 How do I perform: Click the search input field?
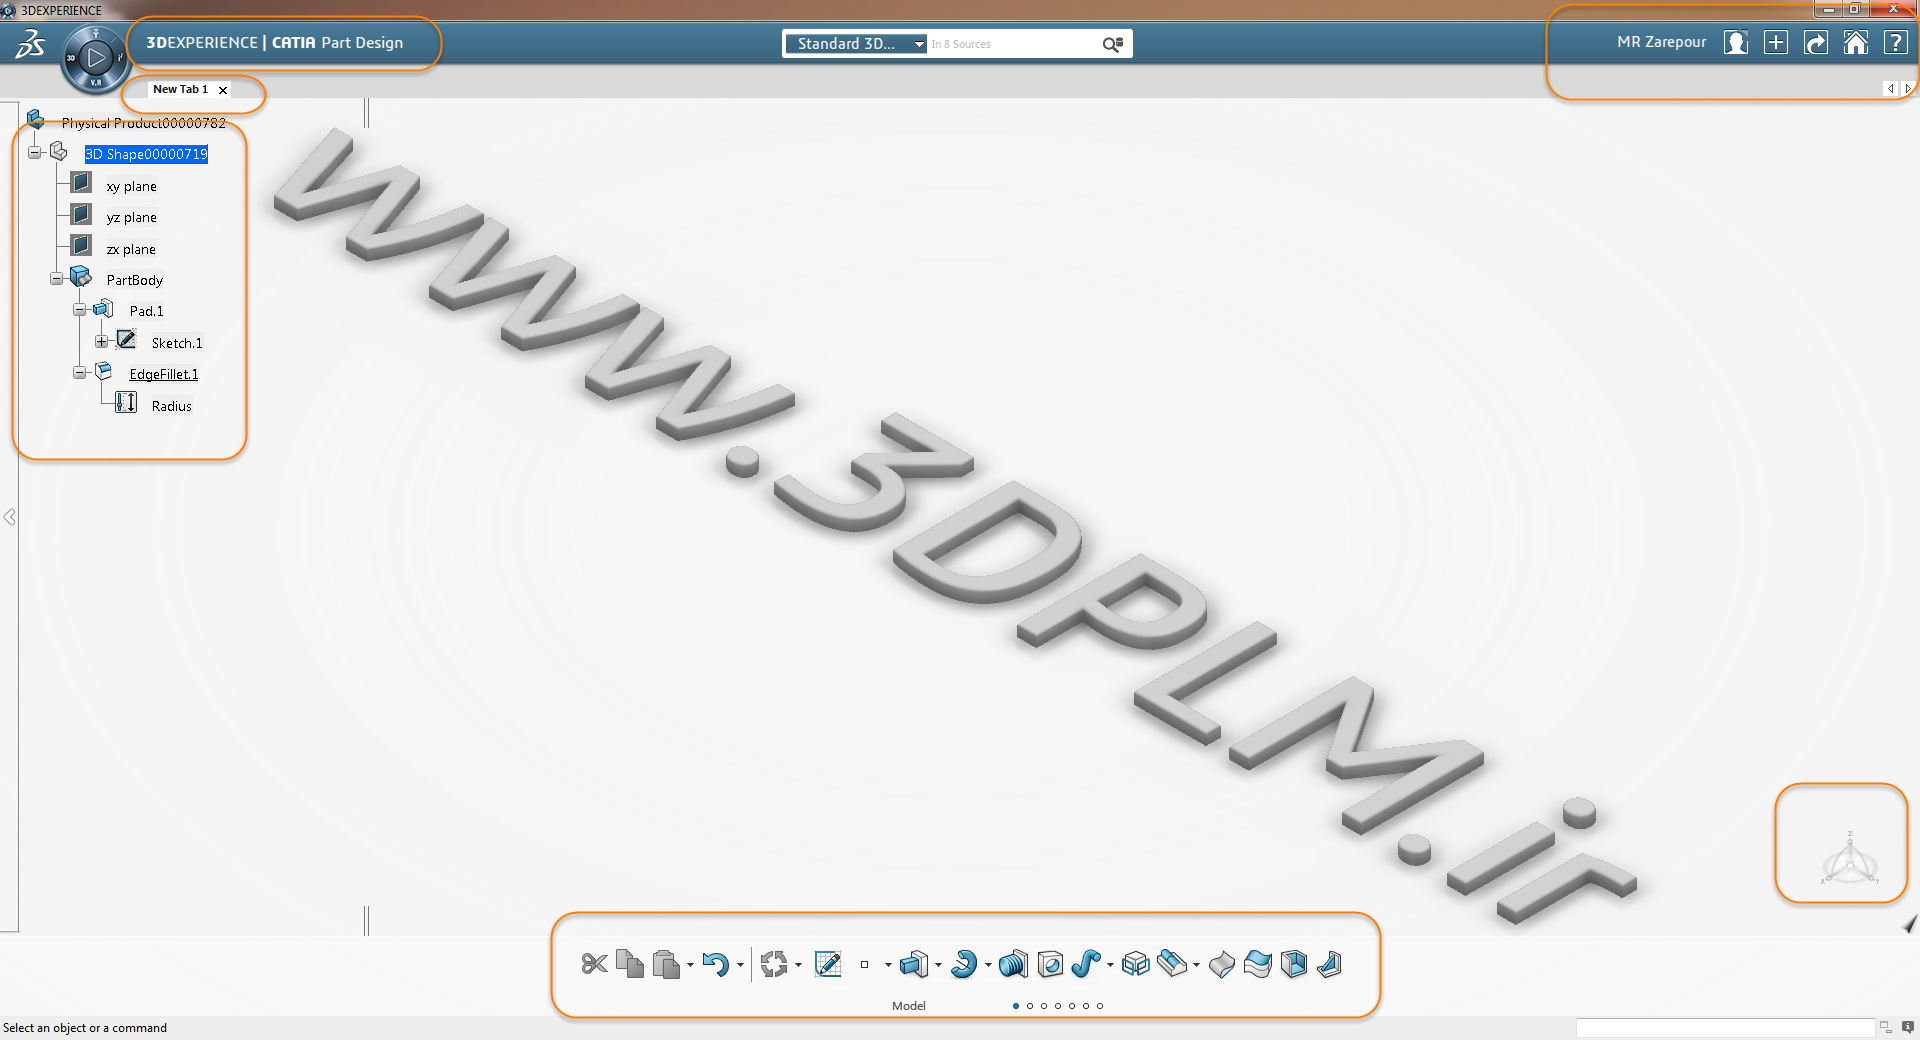[1013, 44]
